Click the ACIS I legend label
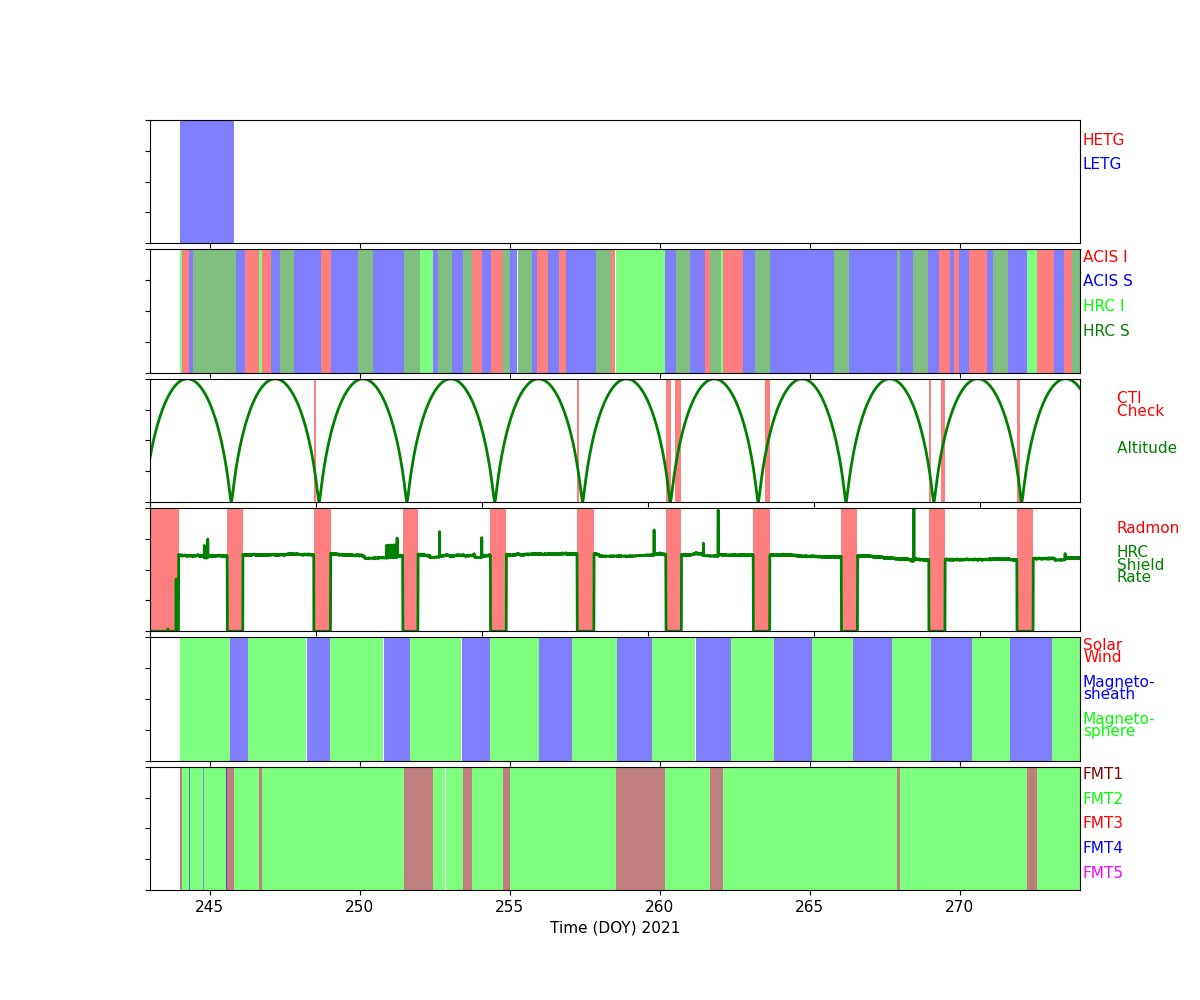1200x1000 pixels. coord(1104,257)
